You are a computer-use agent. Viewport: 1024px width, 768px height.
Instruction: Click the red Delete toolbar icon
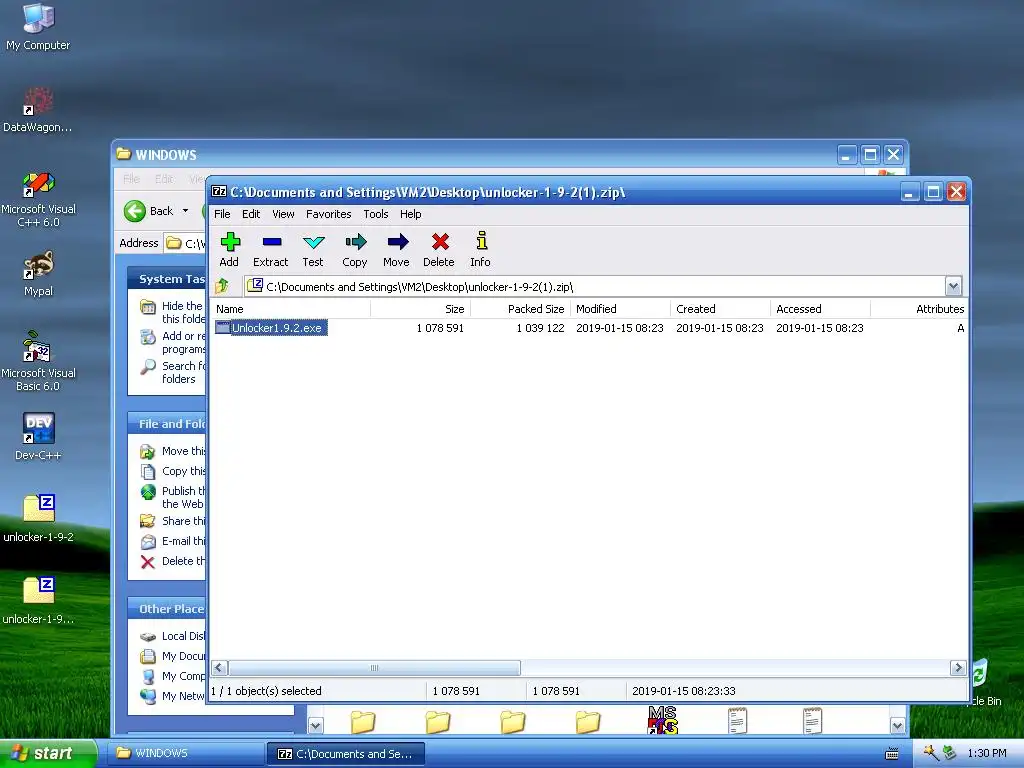[440, 242]
